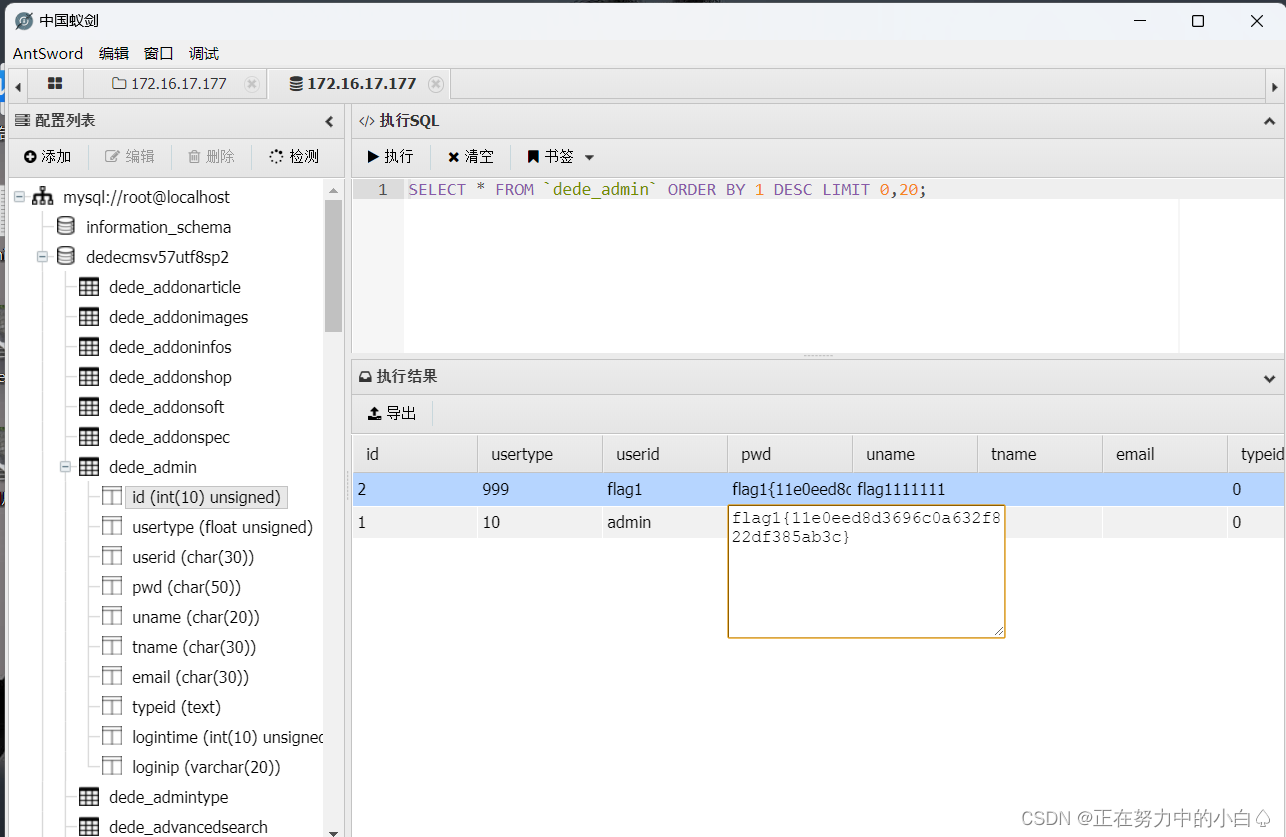Switch to the home grid tab
This screenshot has height=837, width=1286.
click(x=55, y=84)
